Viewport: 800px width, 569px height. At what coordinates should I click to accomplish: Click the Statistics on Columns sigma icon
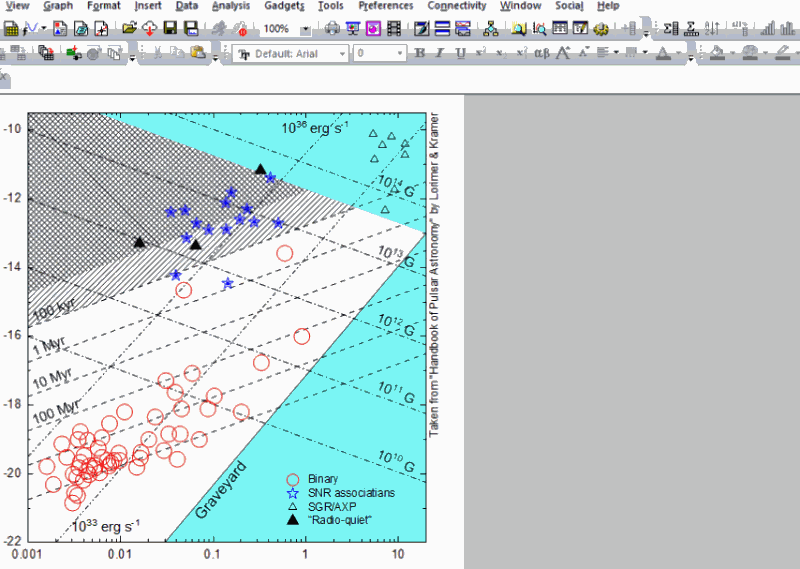click(669, 29)
